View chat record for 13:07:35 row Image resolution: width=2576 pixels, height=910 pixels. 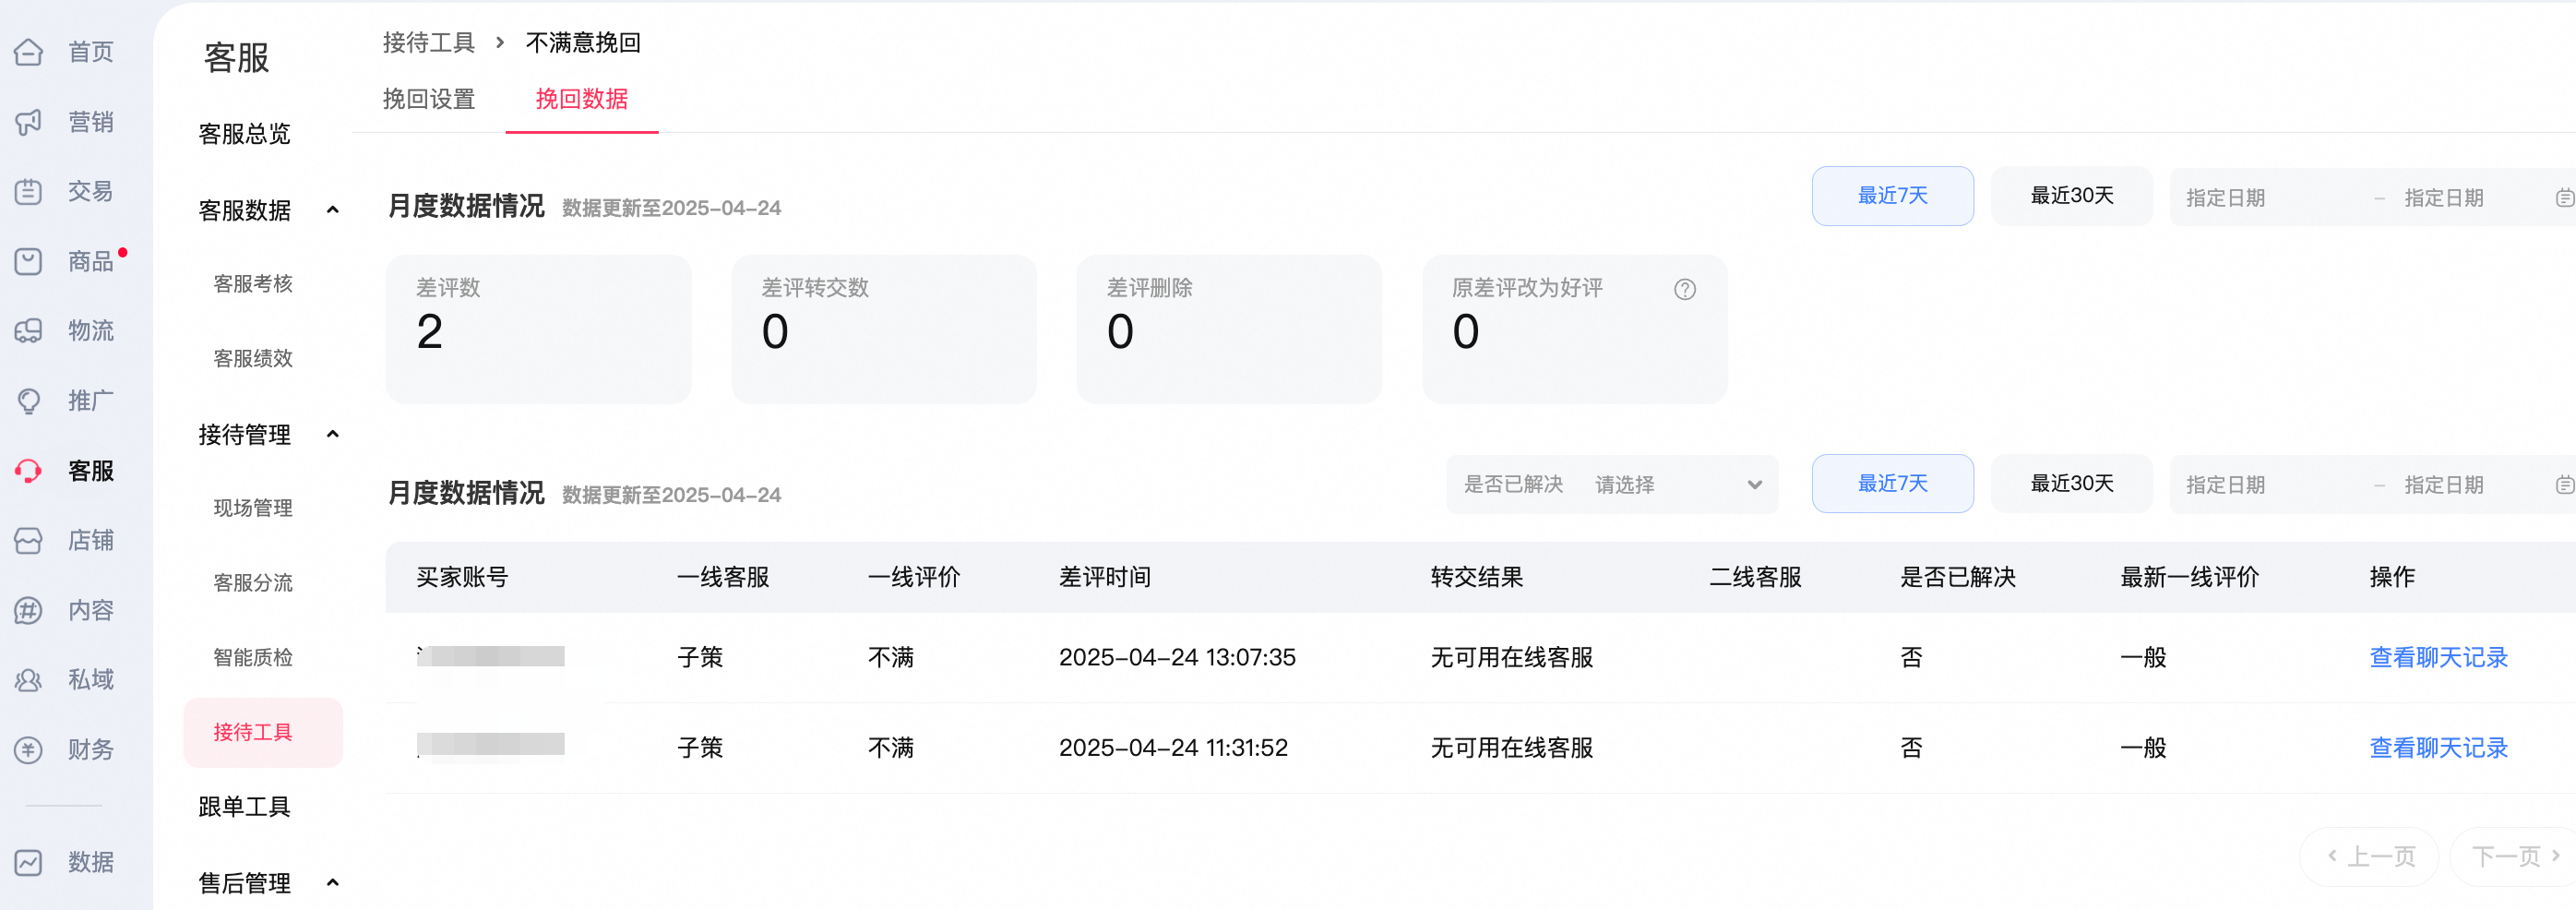2438,657
